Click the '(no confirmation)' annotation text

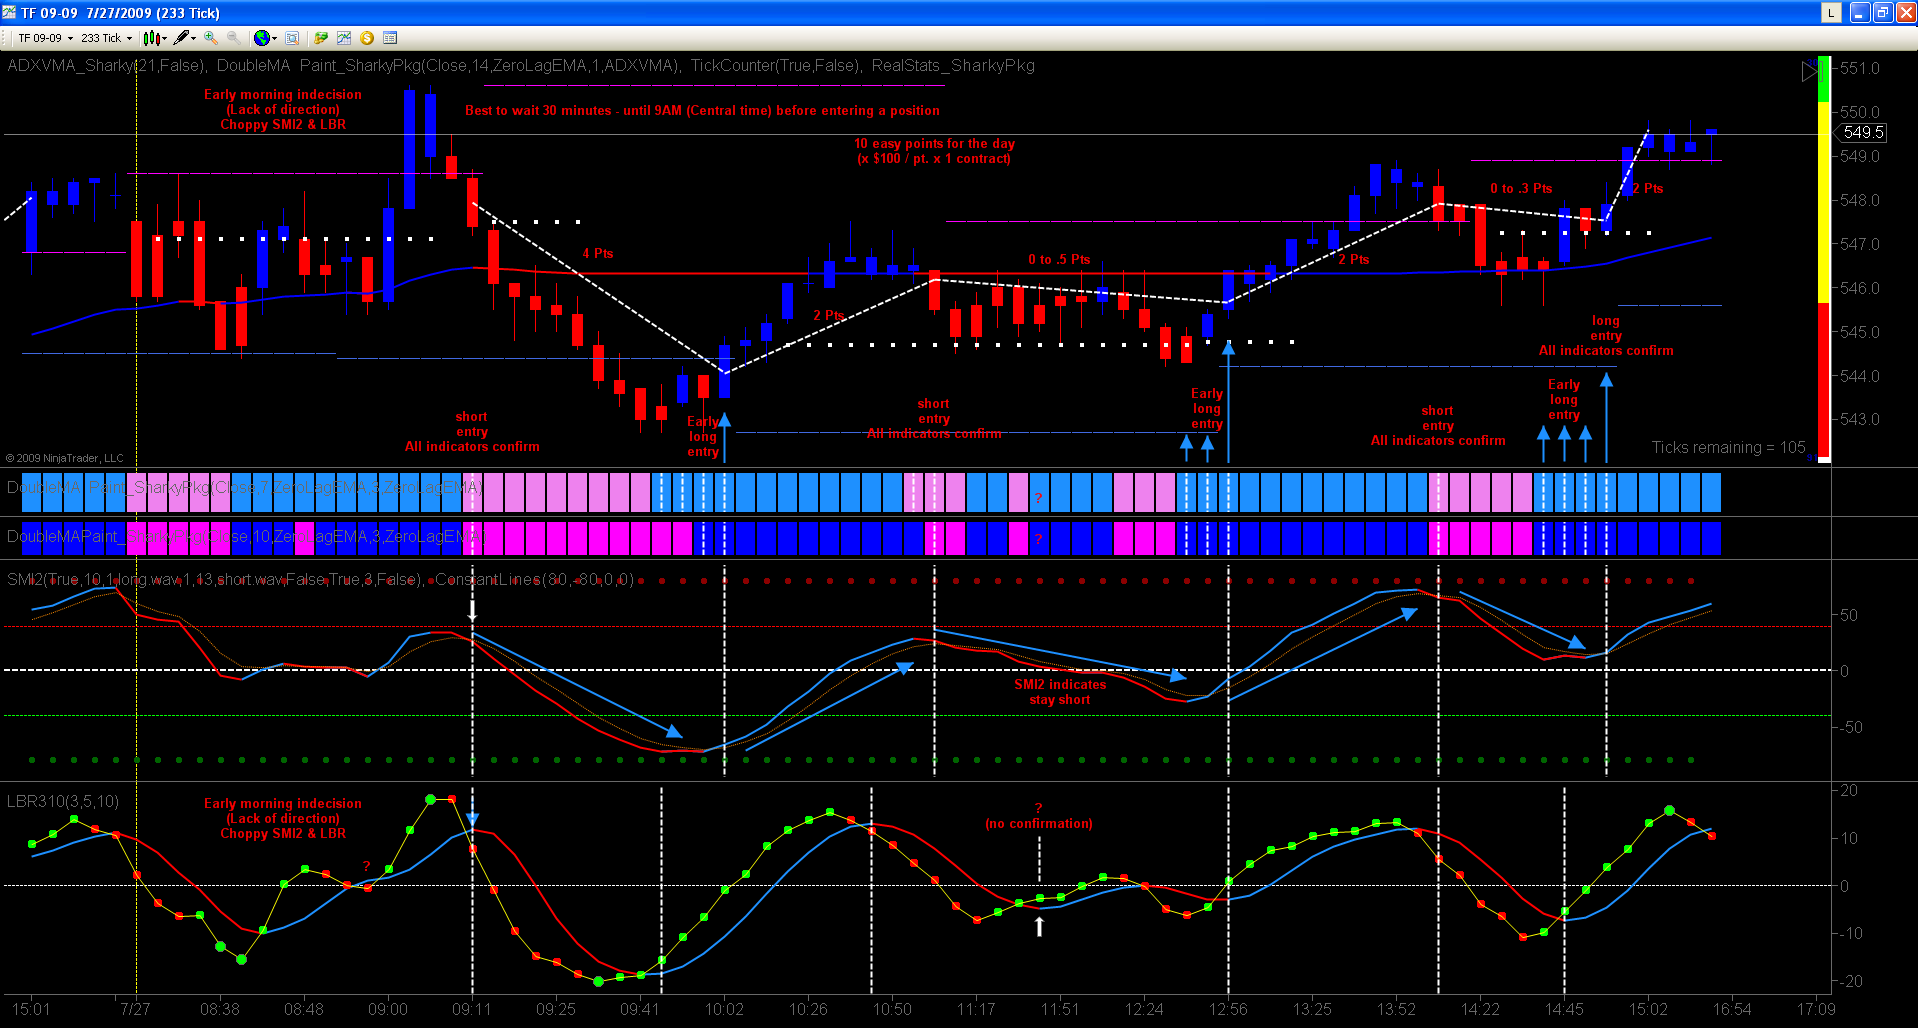[1039, 824]
